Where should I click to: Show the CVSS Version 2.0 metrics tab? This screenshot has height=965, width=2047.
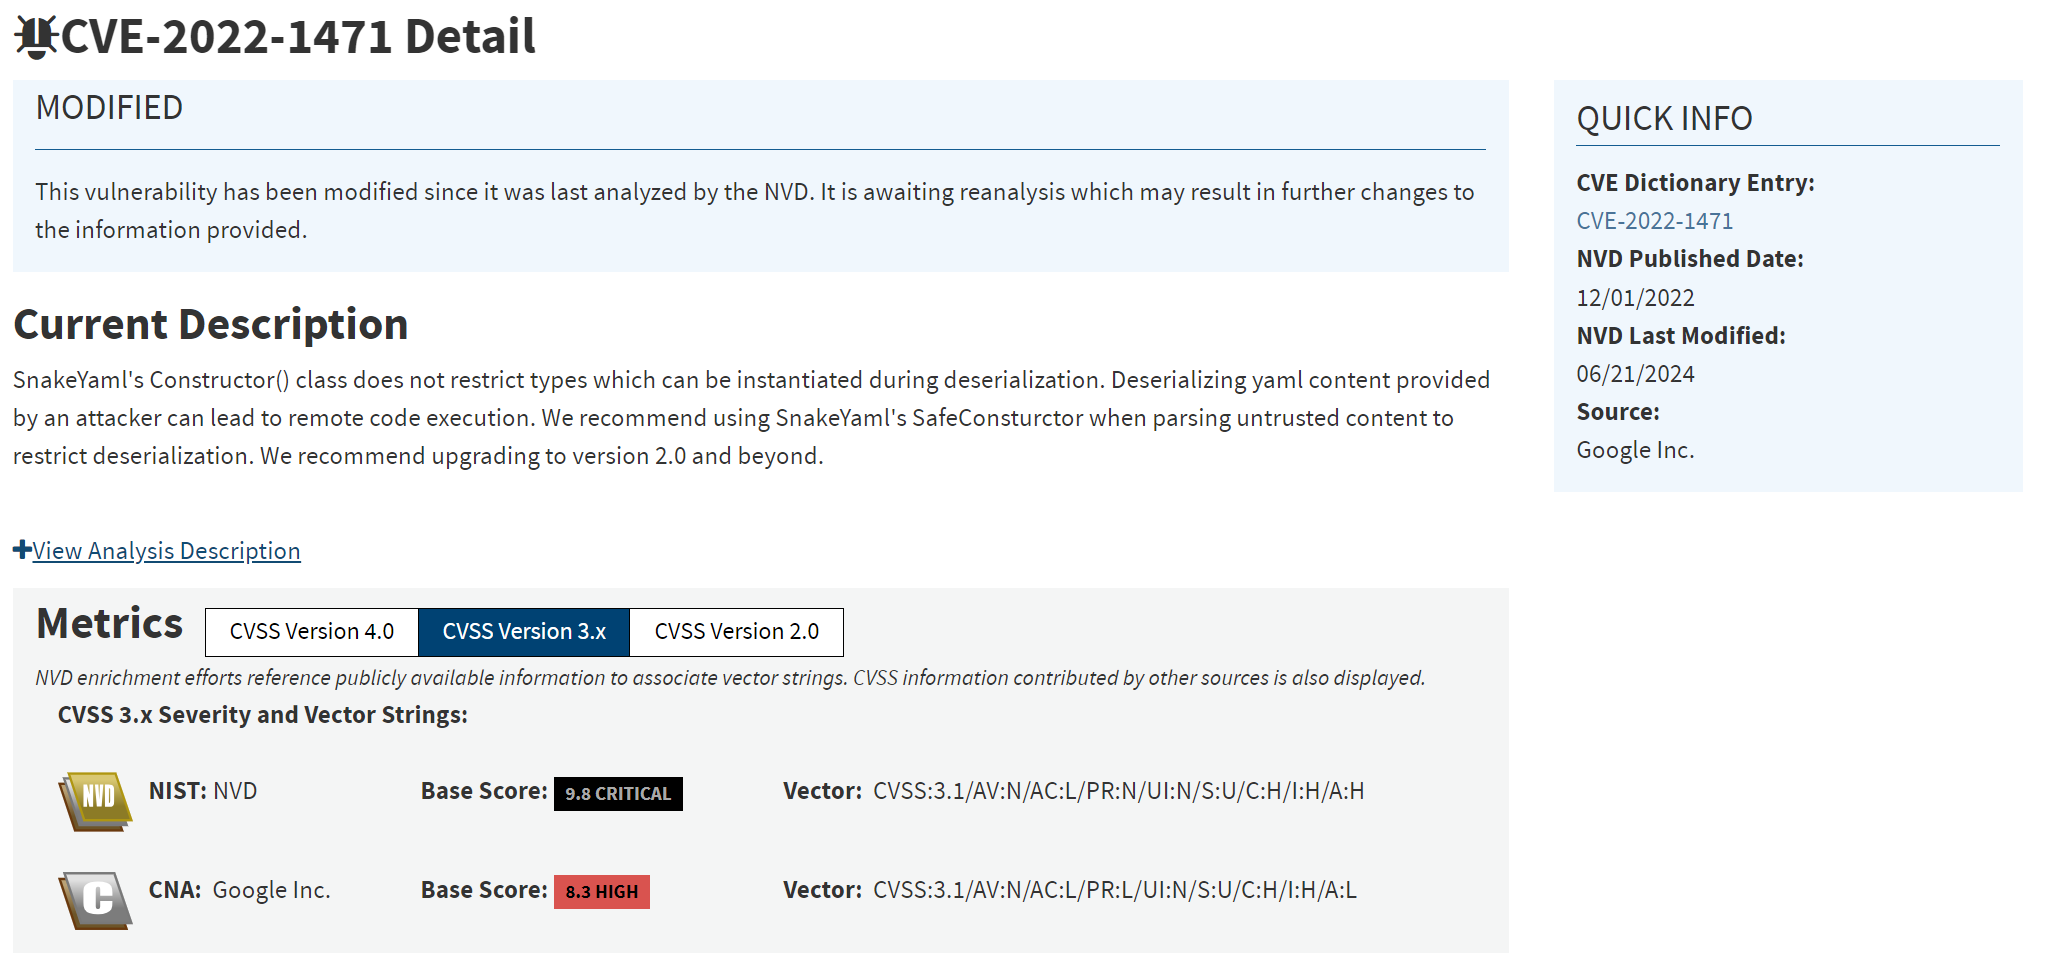click(x=736, y=632)
